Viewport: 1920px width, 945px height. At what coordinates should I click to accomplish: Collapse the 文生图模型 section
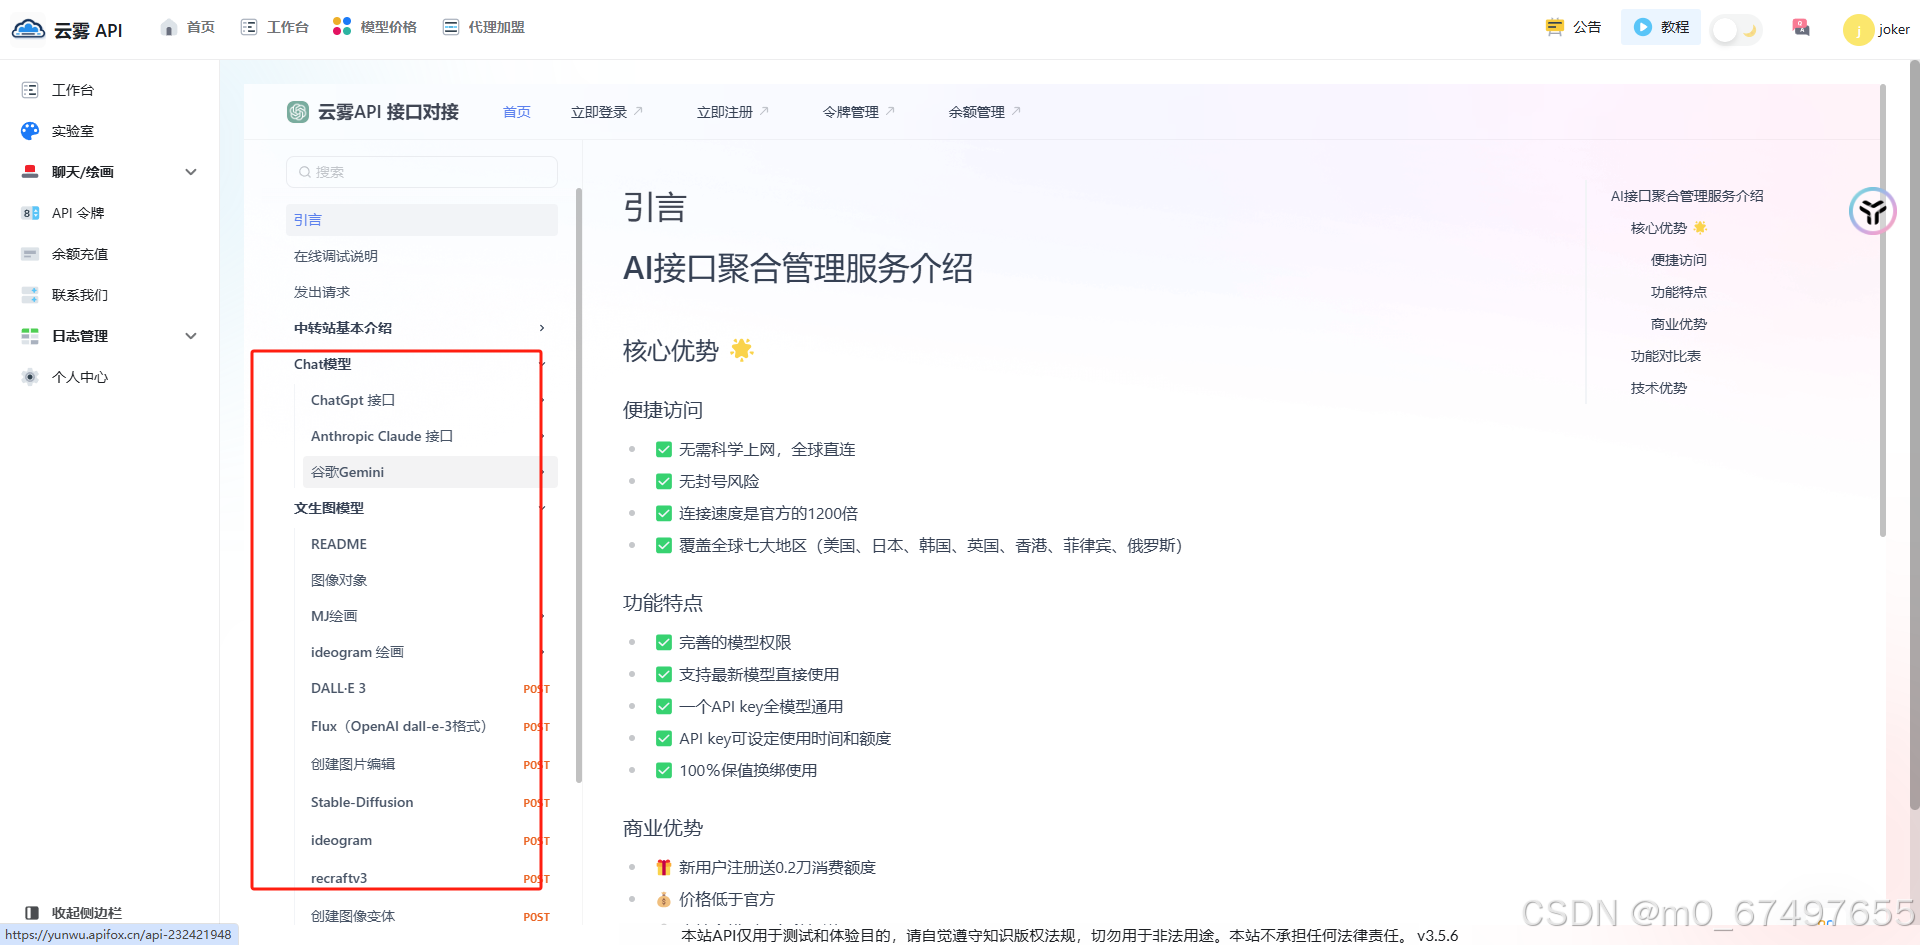[x=542, y=508]
